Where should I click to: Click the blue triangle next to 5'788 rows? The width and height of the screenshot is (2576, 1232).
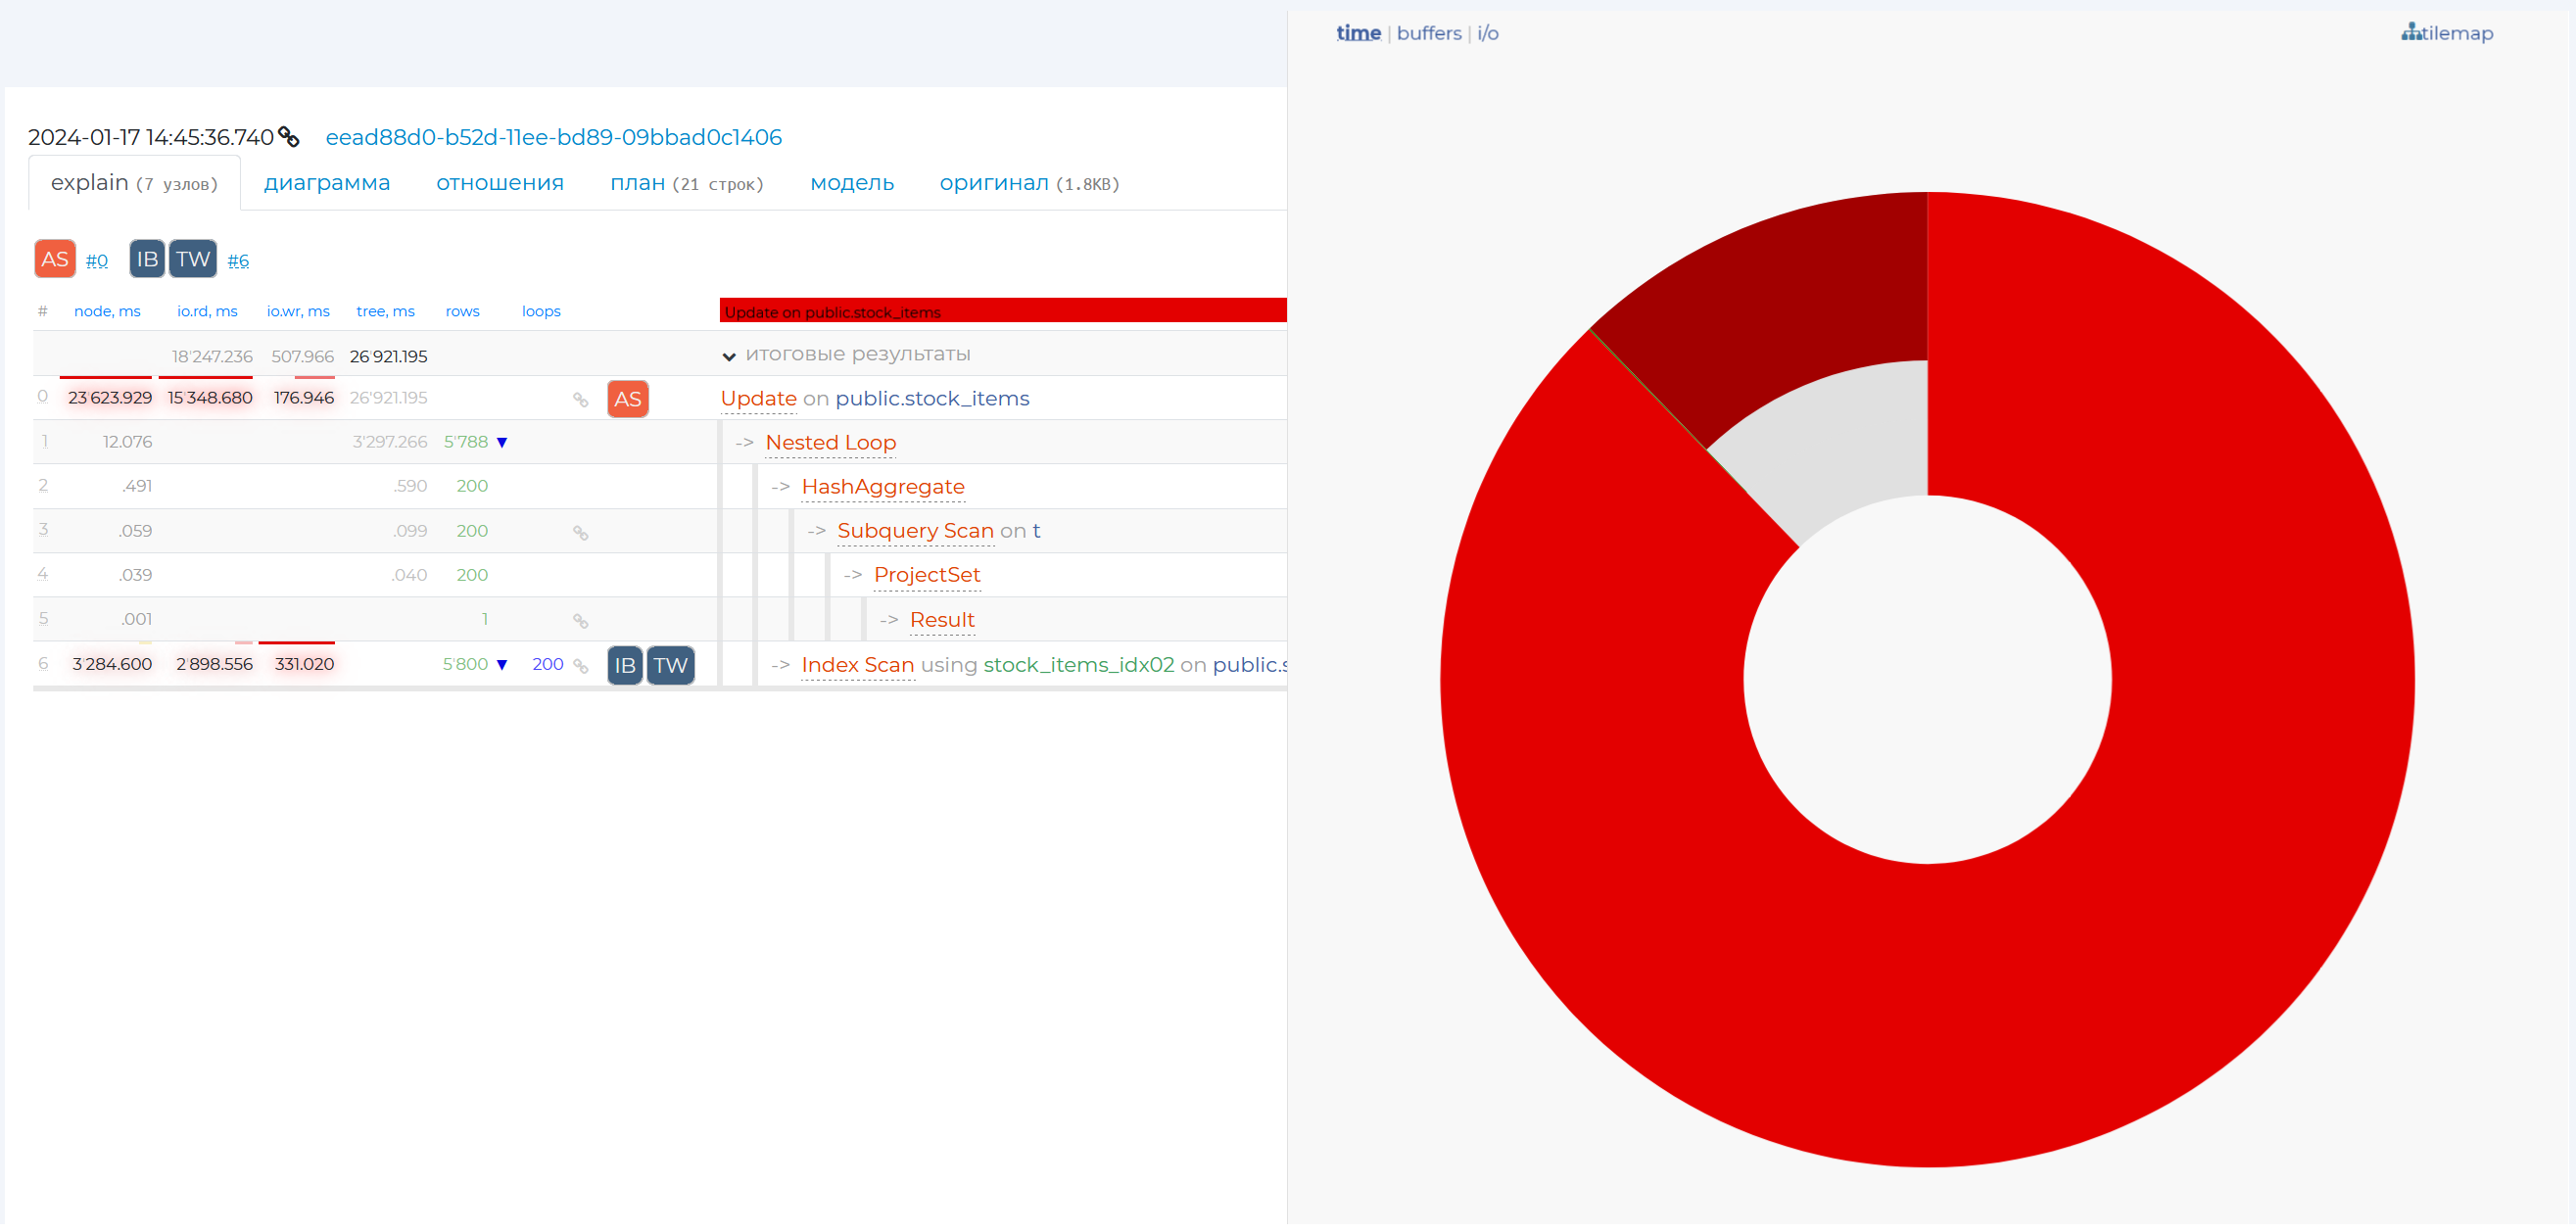pyautogui.click(x=502, y=444)
